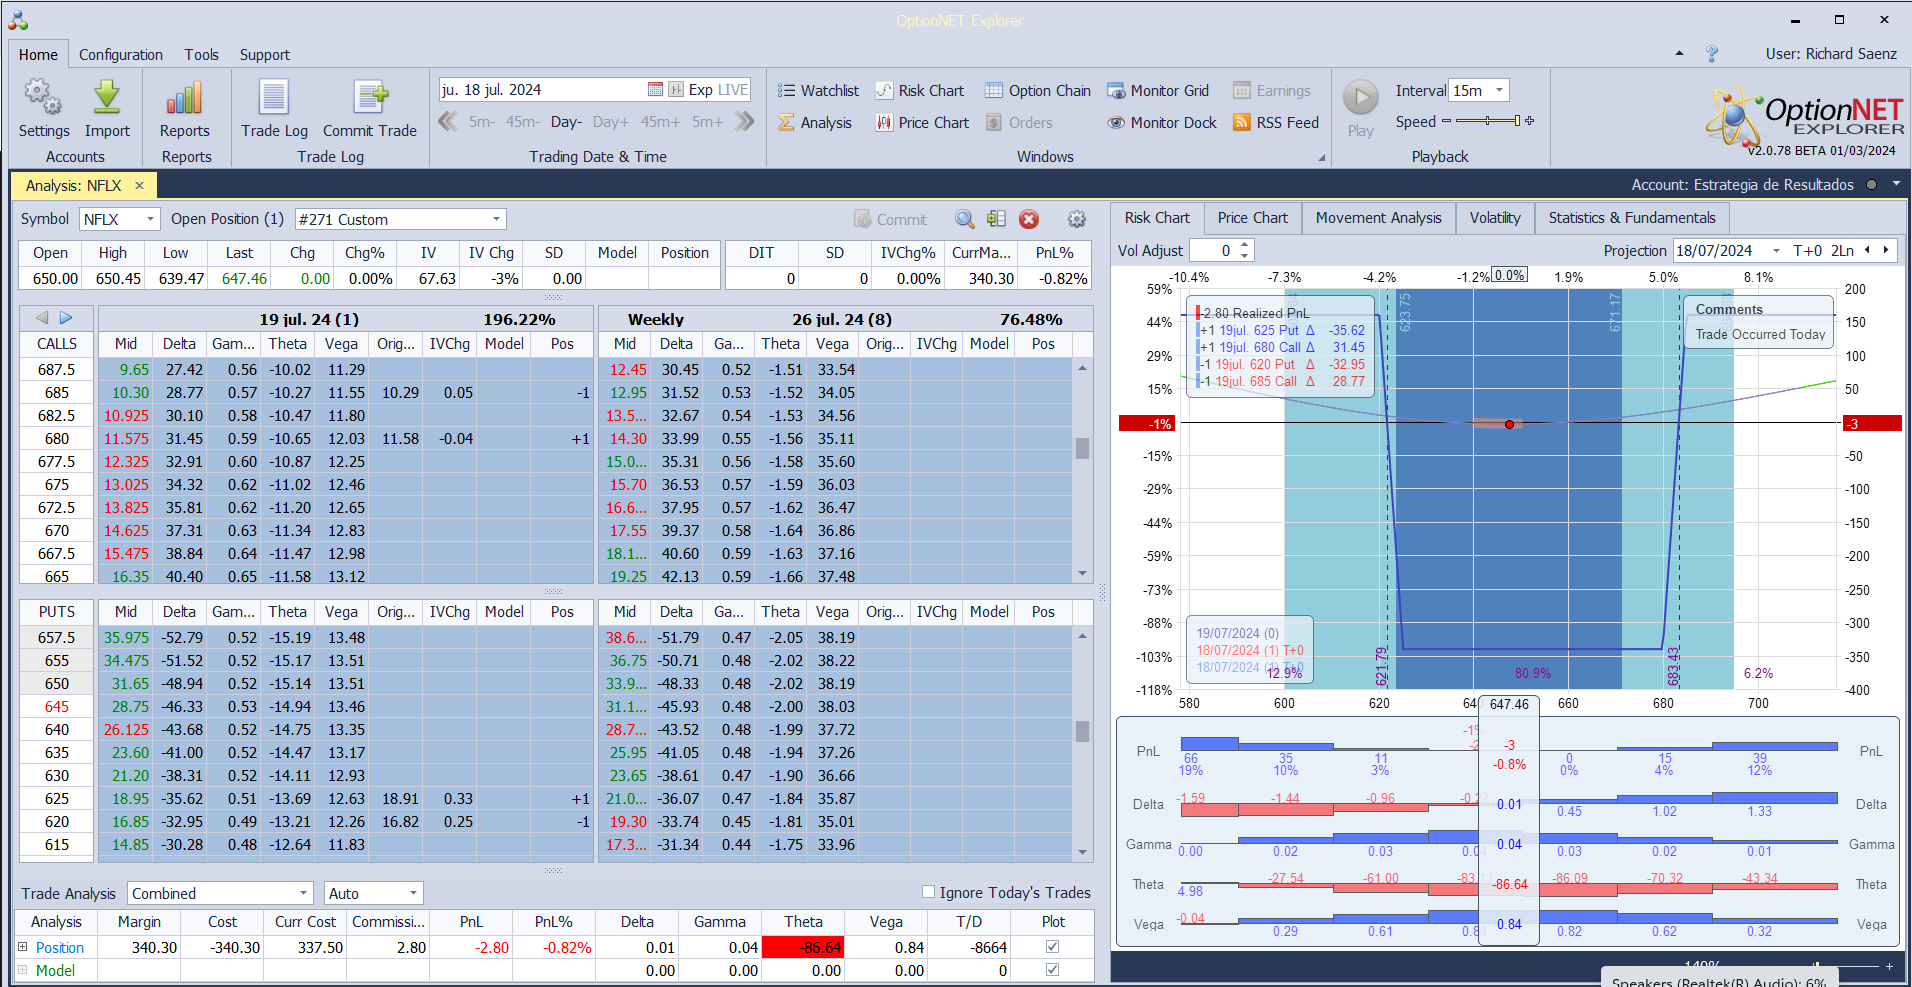The height and width of the screenshot is (987, 1912).
Task: Toggle the Model row Plot checkbox
Action: click(1052, 970)
